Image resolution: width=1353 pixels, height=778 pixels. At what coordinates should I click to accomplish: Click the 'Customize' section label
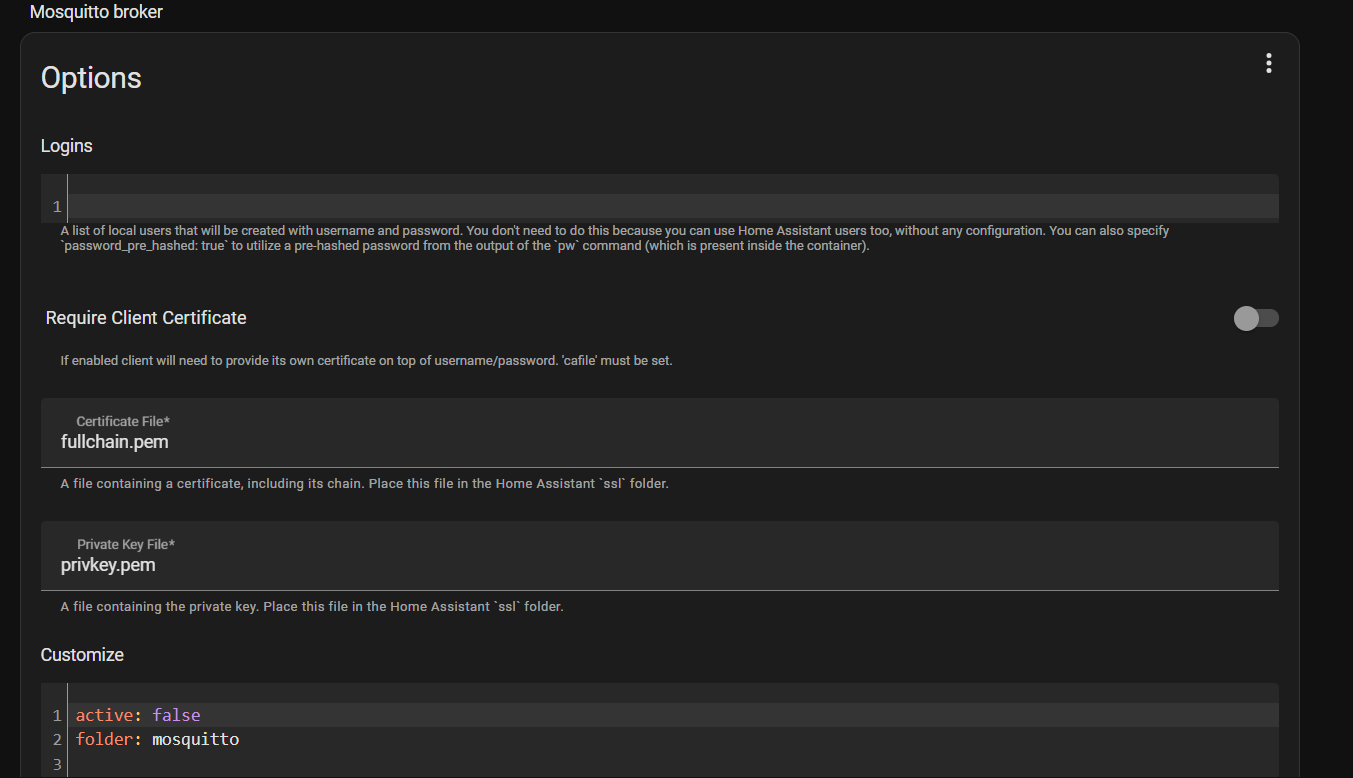point(82,655)
